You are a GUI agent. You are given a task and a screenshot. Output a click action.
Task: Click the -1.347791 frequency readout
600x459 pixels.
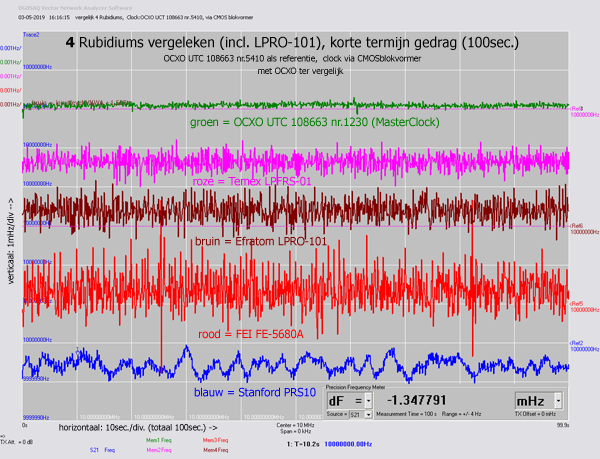416,400
